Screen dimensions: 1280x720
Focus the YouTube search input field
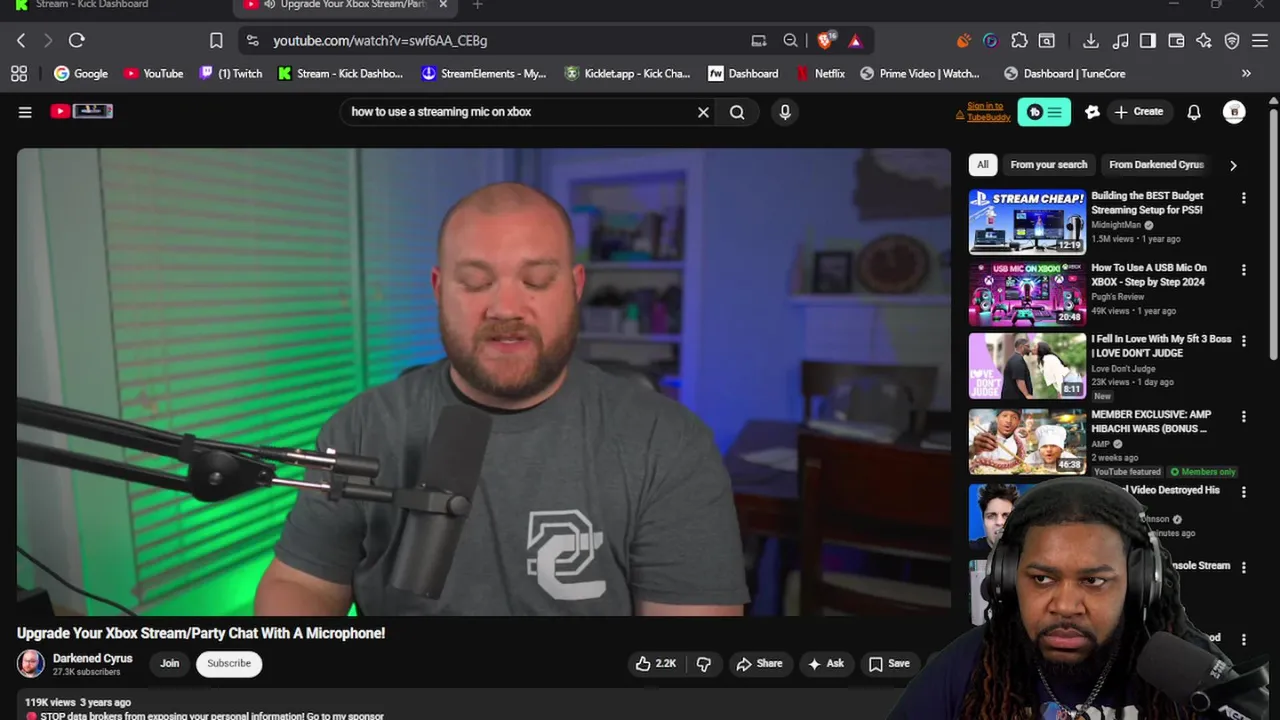pyautogui.click(x=520, y=112)
